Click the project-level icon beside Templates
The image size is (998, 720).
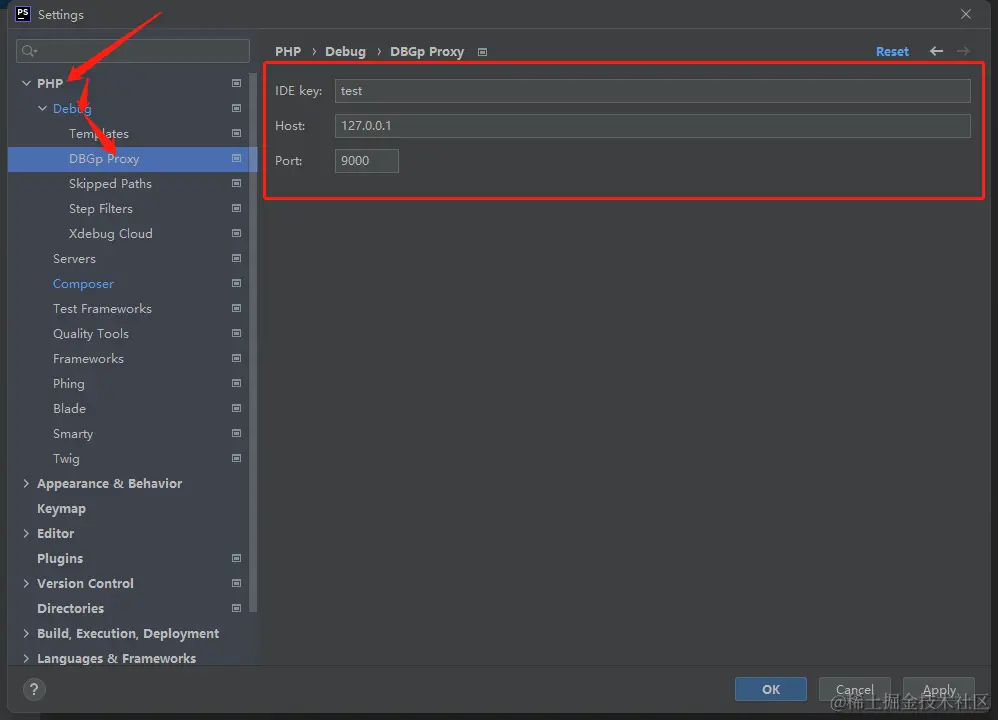[236, 133]
